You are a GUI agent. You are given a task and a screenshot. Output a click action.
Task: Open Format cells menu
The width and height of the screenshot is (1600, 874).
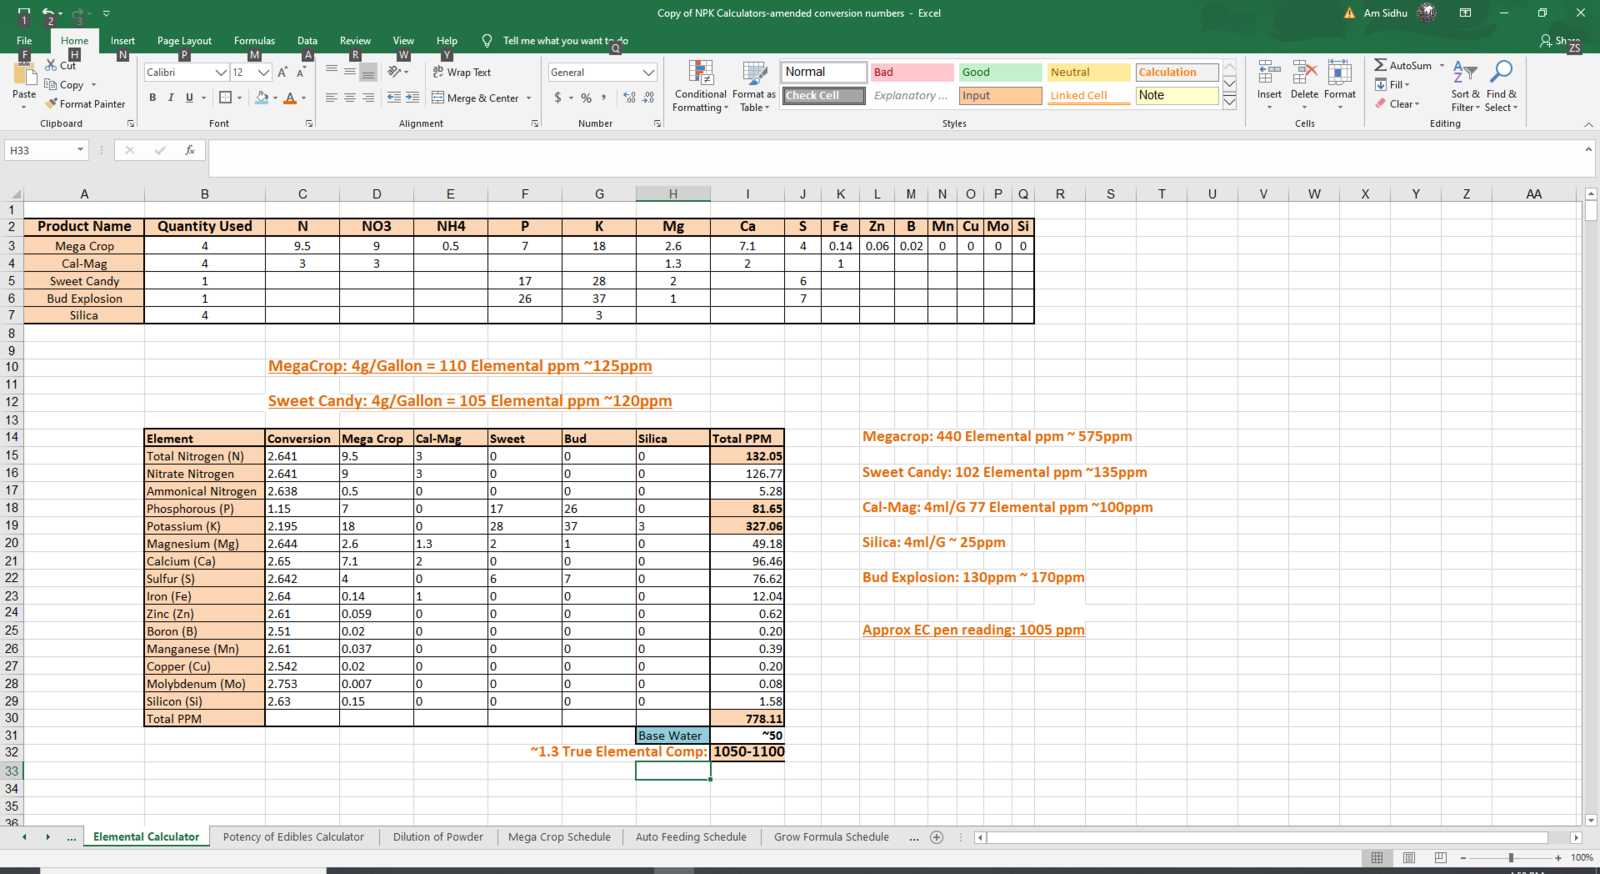click(1340, 84)
